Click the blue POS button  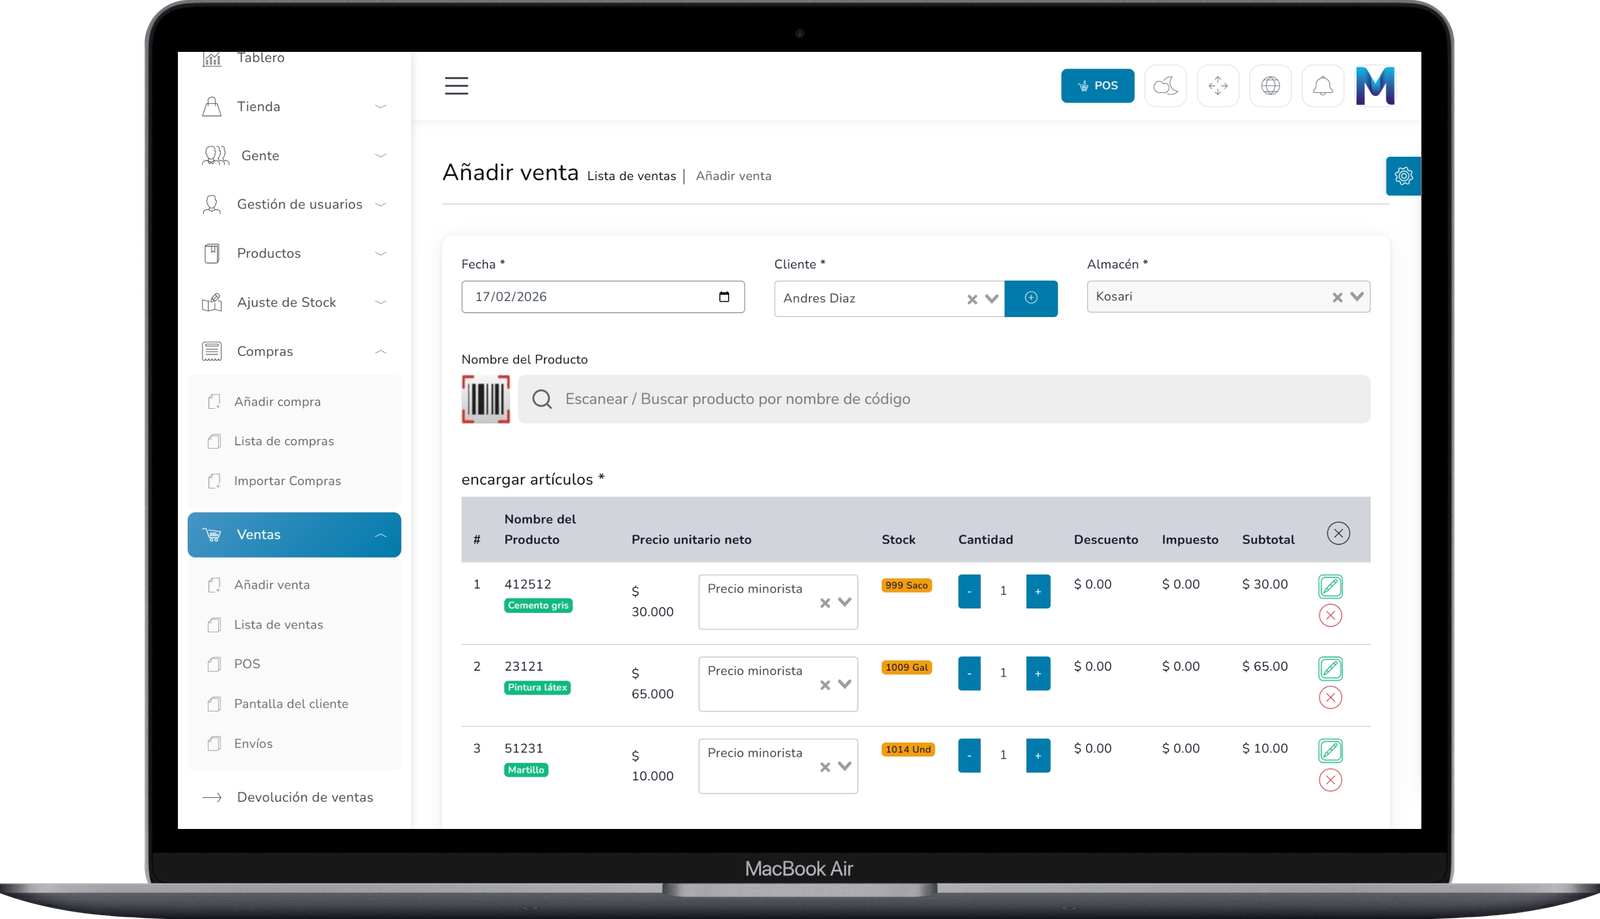tap(1097, 86)
